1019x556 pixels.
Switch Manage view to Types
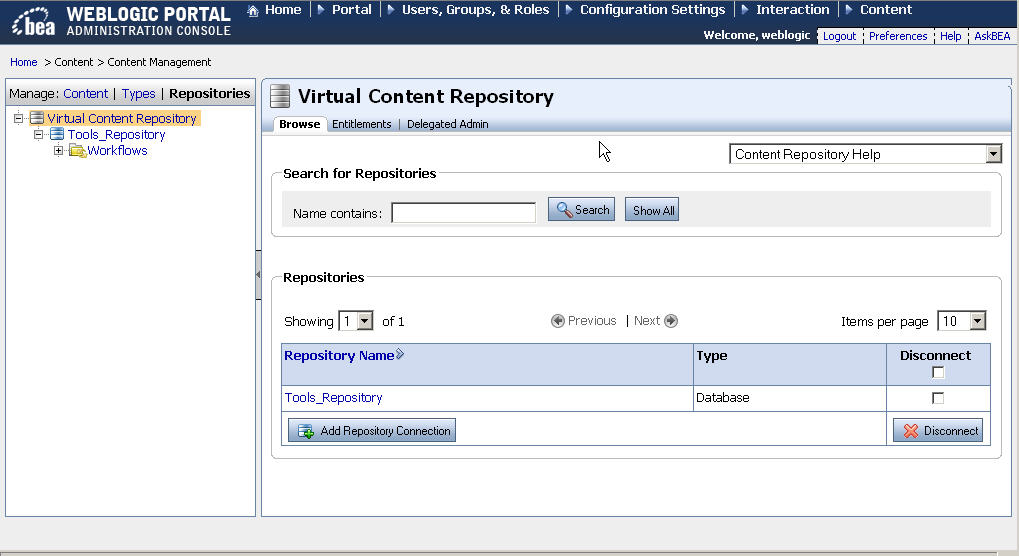click(138, 94)
